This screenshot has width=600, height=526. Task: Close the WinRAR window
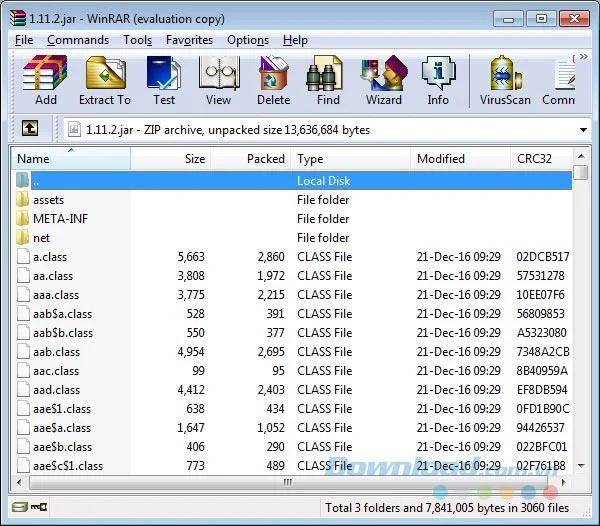[574, 18]
